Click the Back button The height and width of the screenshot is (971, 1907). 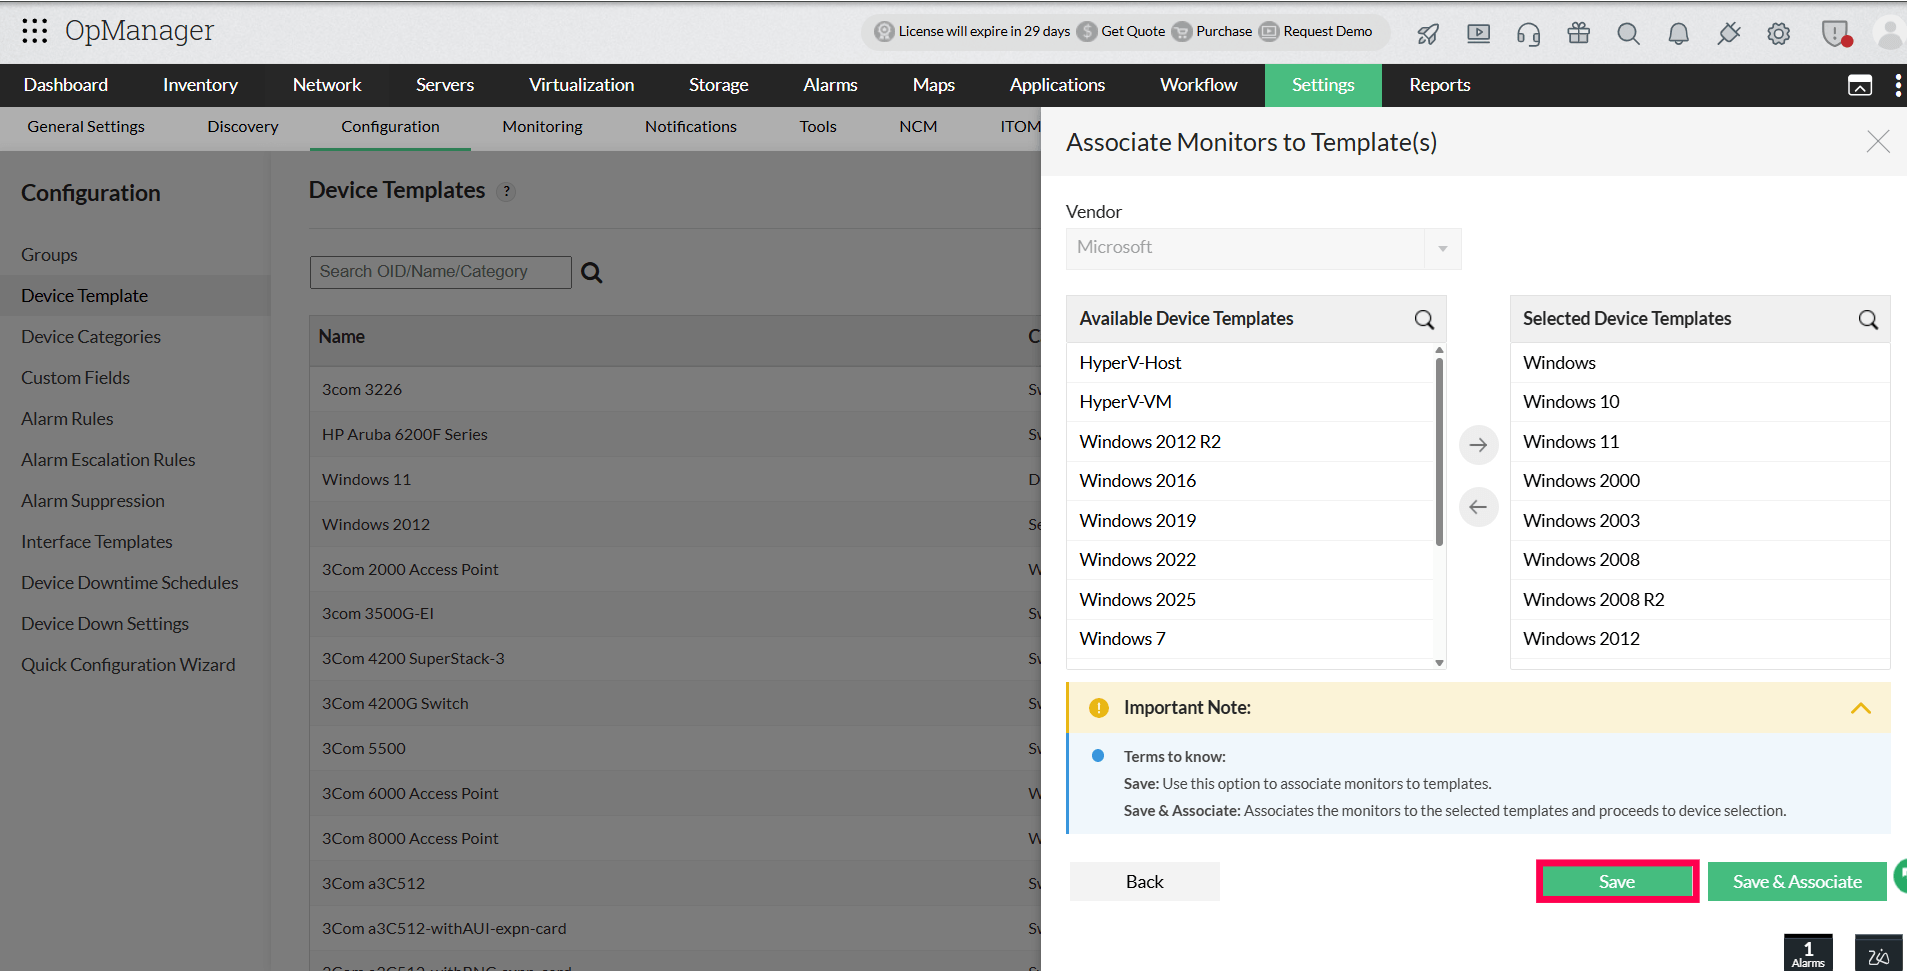pos(1144,881)
